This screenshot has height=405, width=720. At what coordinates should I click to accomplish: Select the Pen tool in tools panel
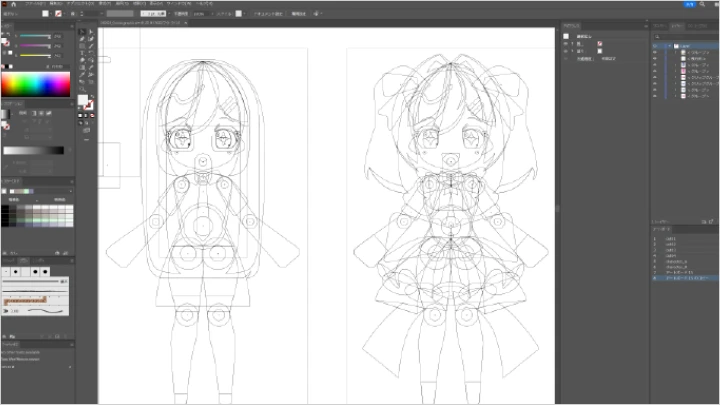click(82, 39)
